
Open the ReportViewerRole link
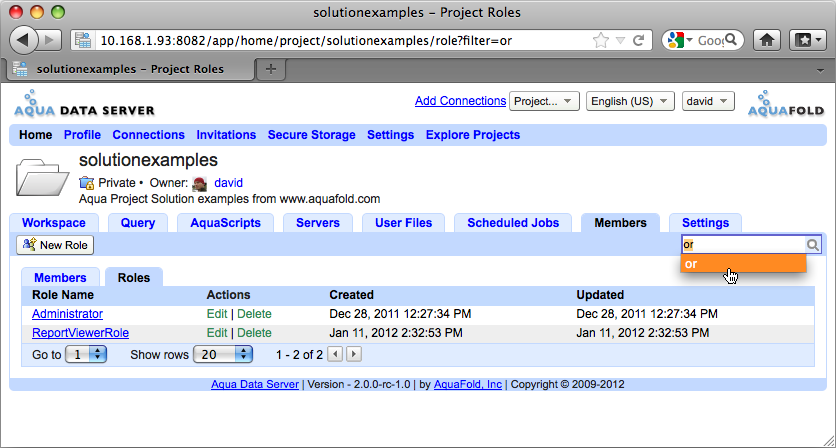click(80, 333)
